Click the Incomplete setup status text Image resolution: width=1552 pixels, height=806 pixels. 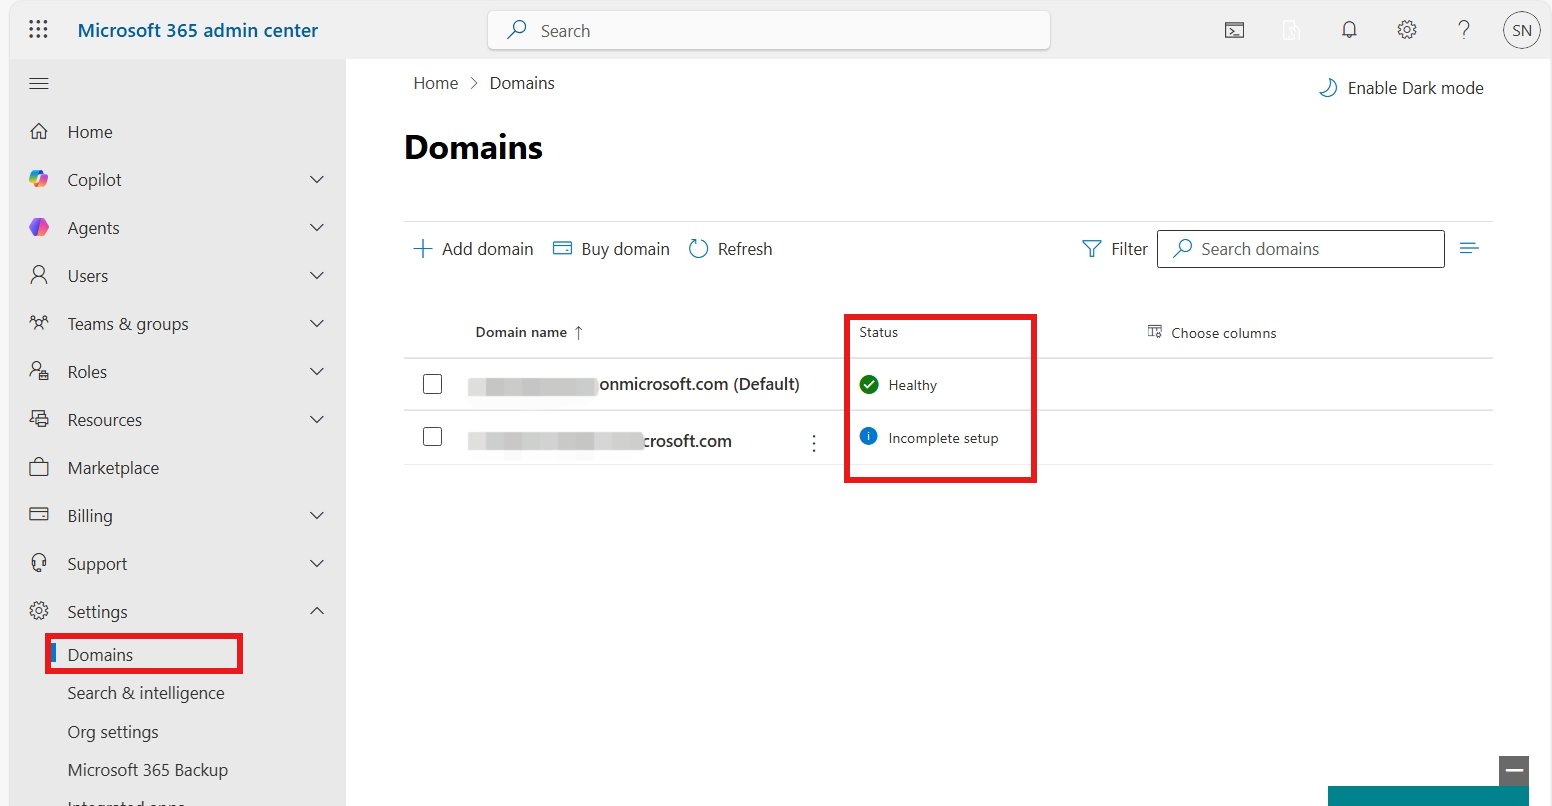(943, 438)
